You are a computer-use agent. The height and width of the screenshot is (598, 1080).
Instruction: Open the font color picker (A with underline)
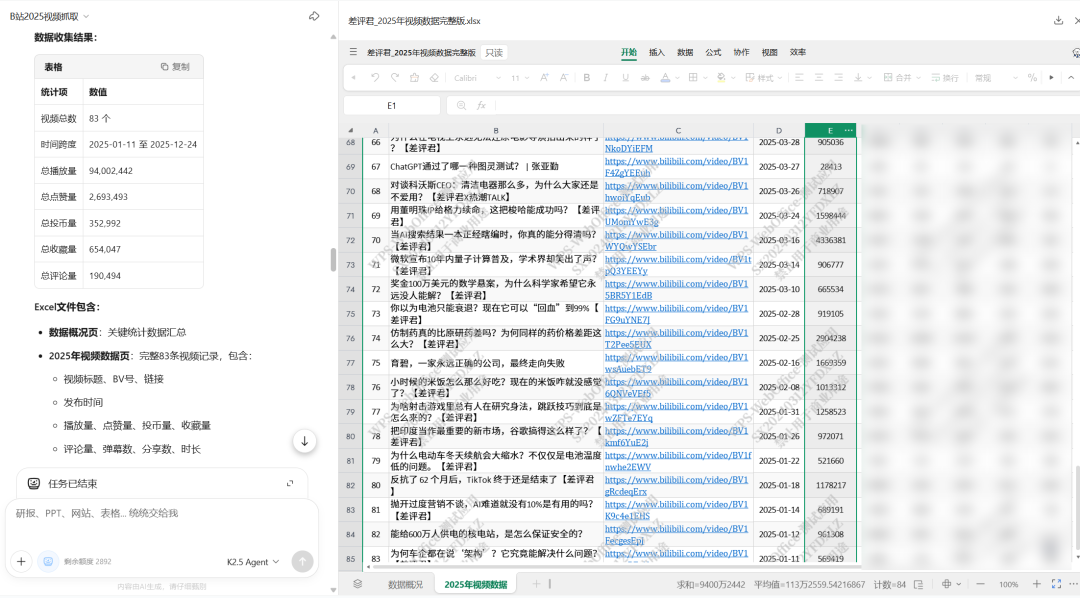point(665,78)
